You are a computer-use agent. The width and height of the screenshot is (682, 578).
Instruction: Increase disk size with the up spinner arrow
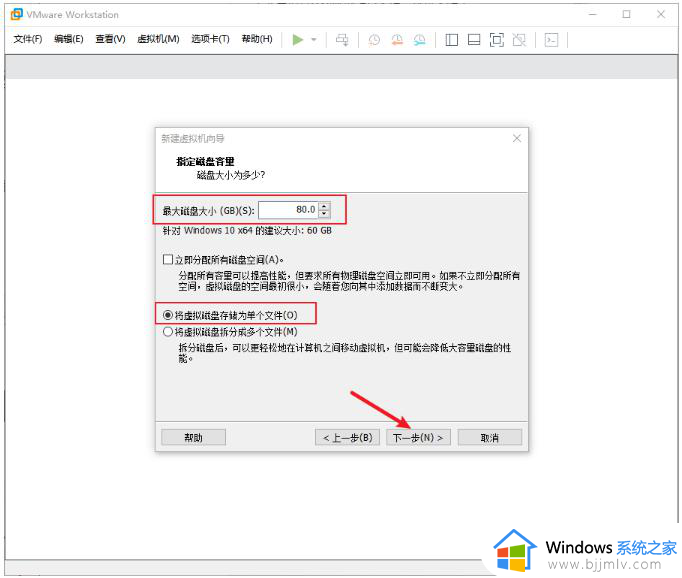(x=324, y=206)
